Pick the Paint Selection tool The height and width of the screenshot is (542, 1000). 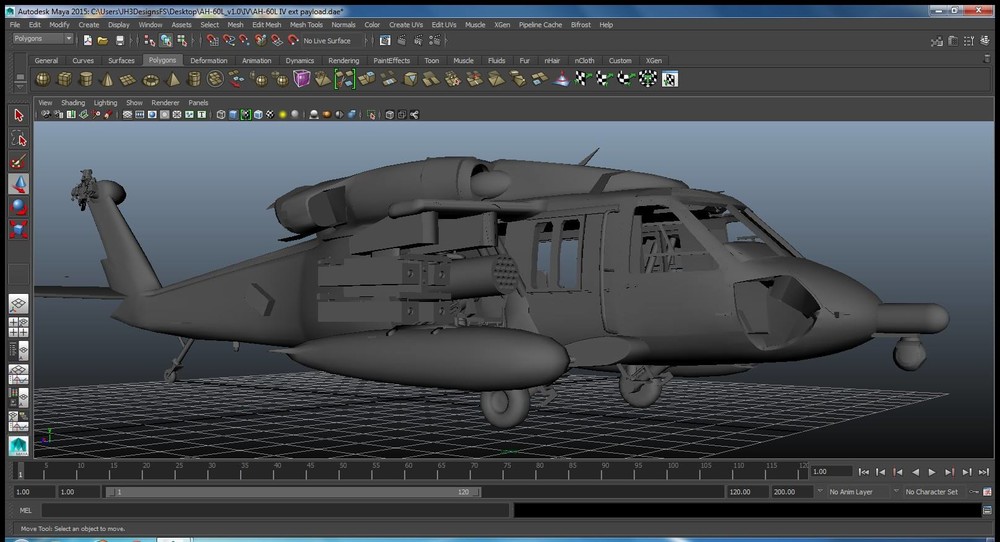point(18,162)
